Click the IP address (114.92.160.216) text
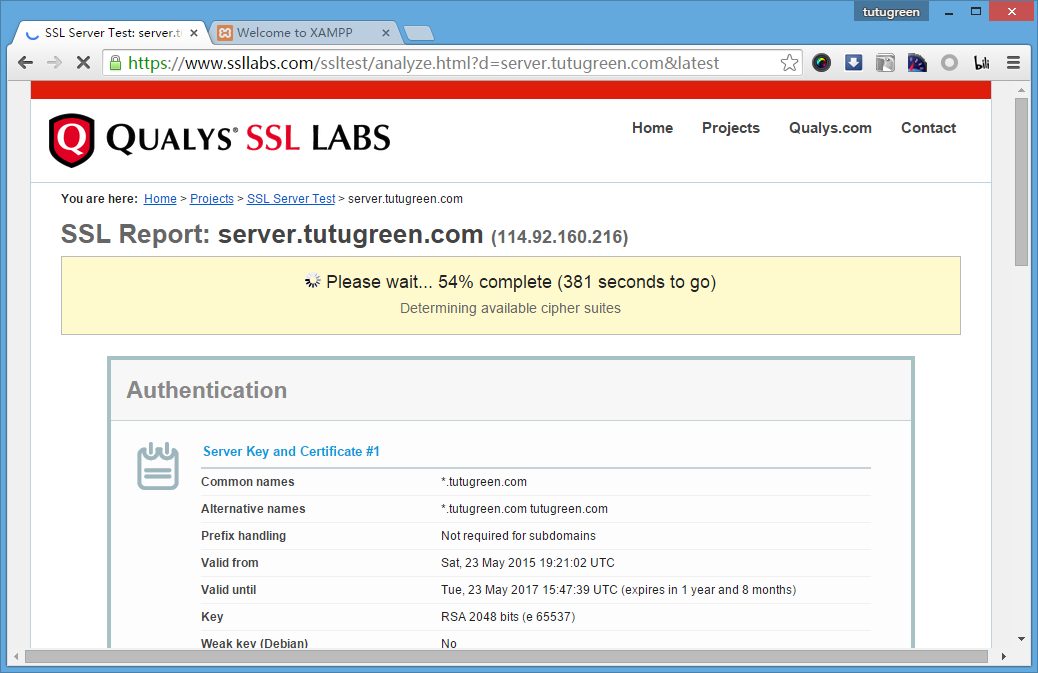Viewport: 1038px width, 673px height. point(559,238)
